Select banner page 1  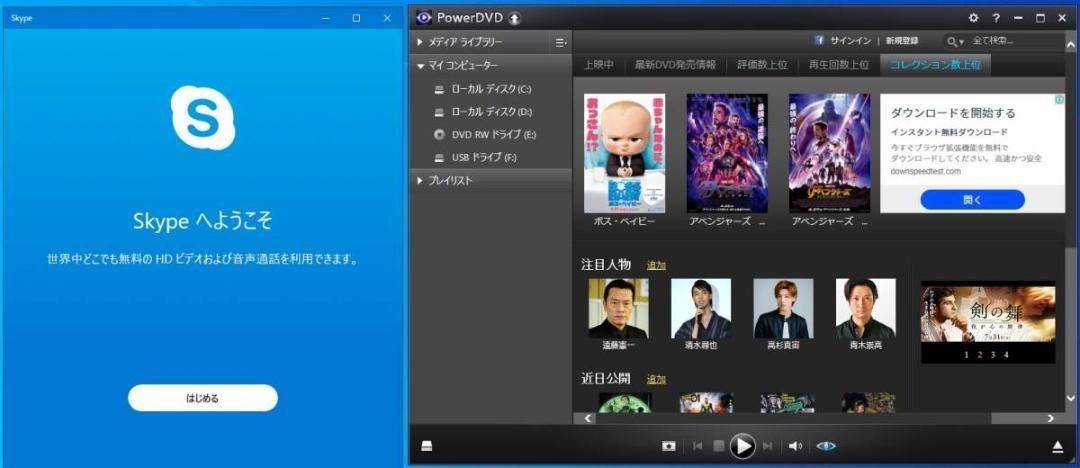click(967, 355)
